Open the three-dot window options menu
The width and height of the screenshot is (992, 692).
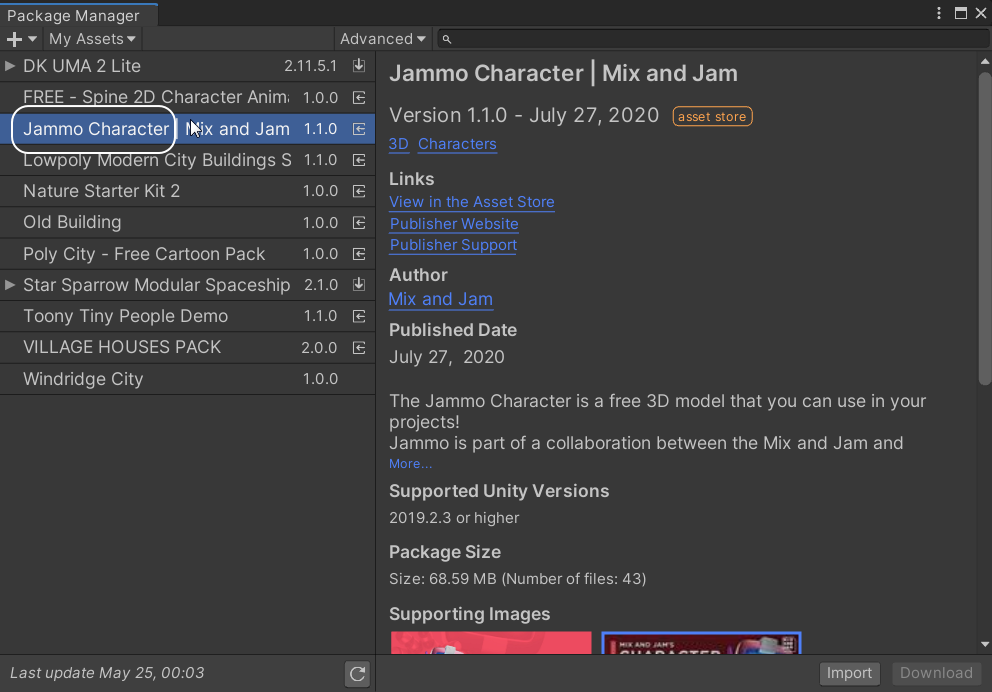[x=939, y=13]
